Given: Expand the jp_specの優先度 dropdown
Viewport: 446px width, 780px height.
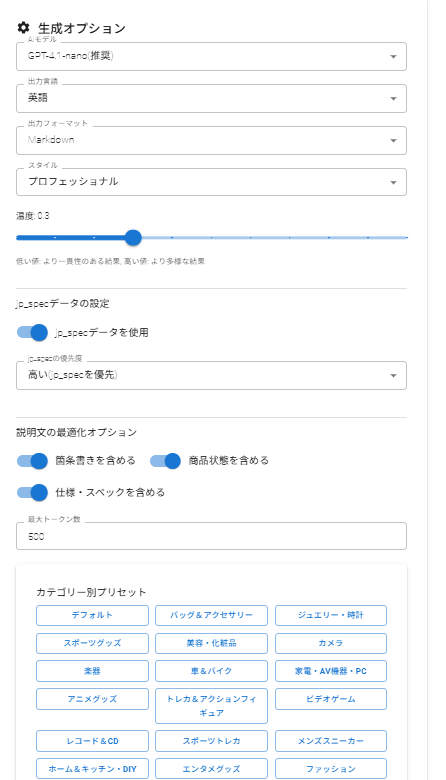Looking at the screenshot, I should click(x=211, y=376).
